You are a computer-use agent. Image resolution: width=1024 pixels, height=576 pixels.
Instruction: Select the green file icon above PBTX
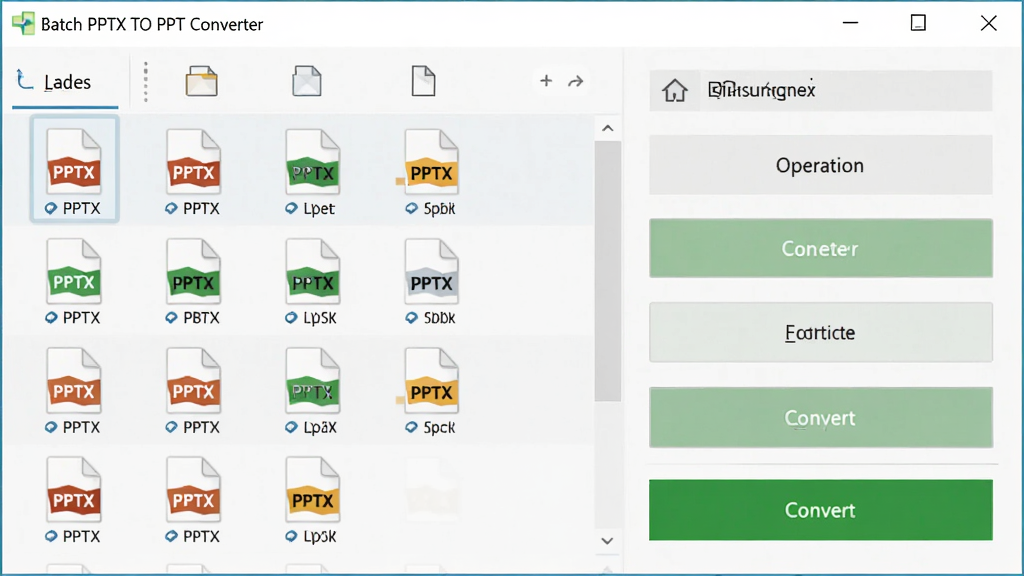tap(193, 271)
